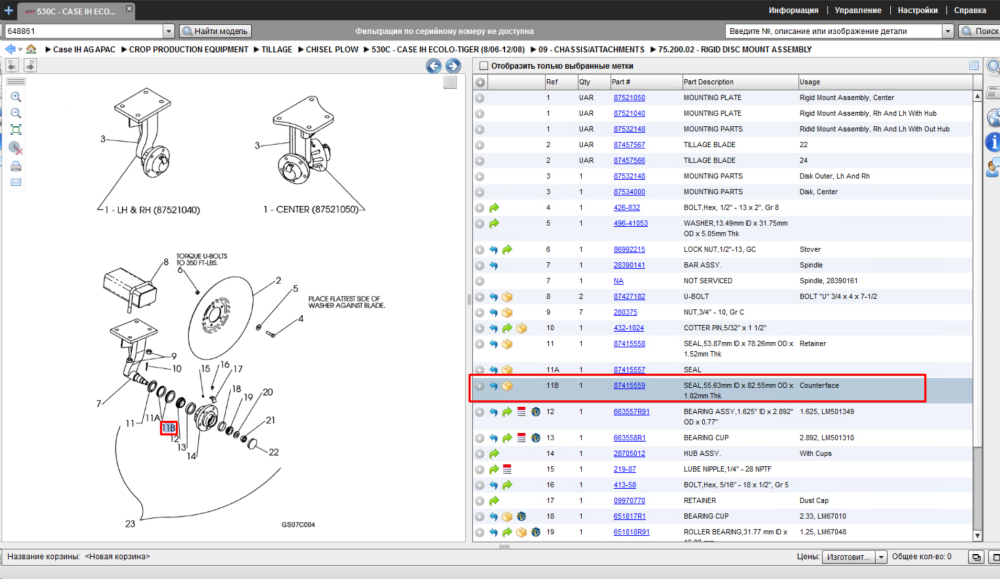Click package icon for U-BOLT row
Screen dimensions: 1000x579
[x=507, y=297]
